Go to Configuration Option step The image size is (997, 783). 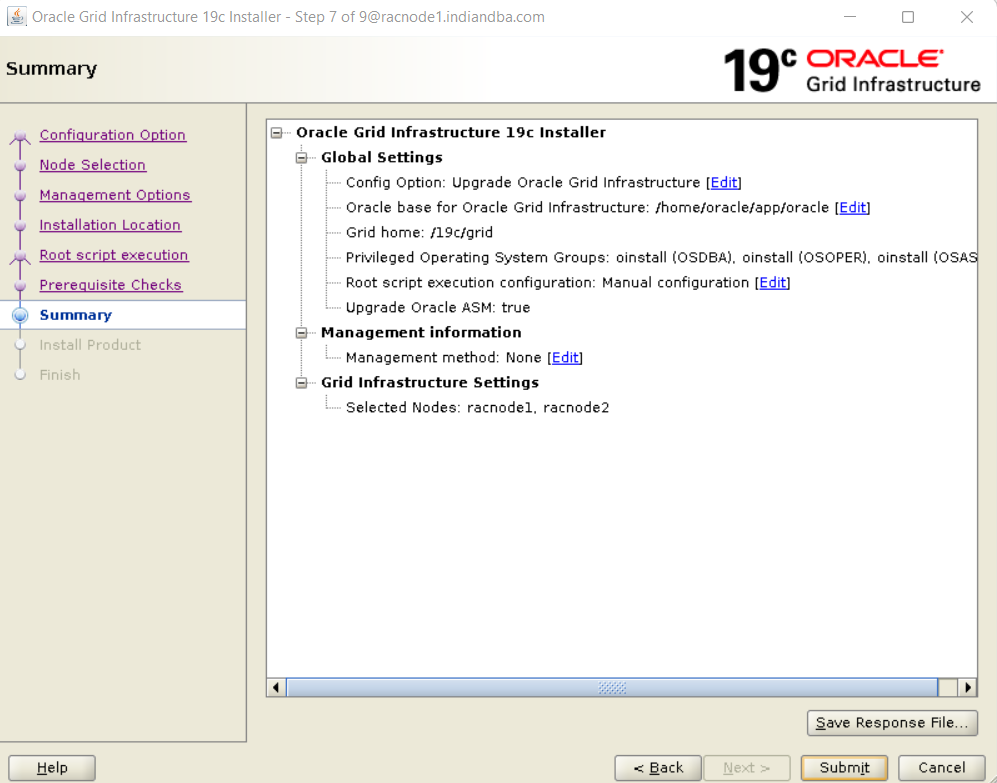pyautogui.click(x=113, y=135)
